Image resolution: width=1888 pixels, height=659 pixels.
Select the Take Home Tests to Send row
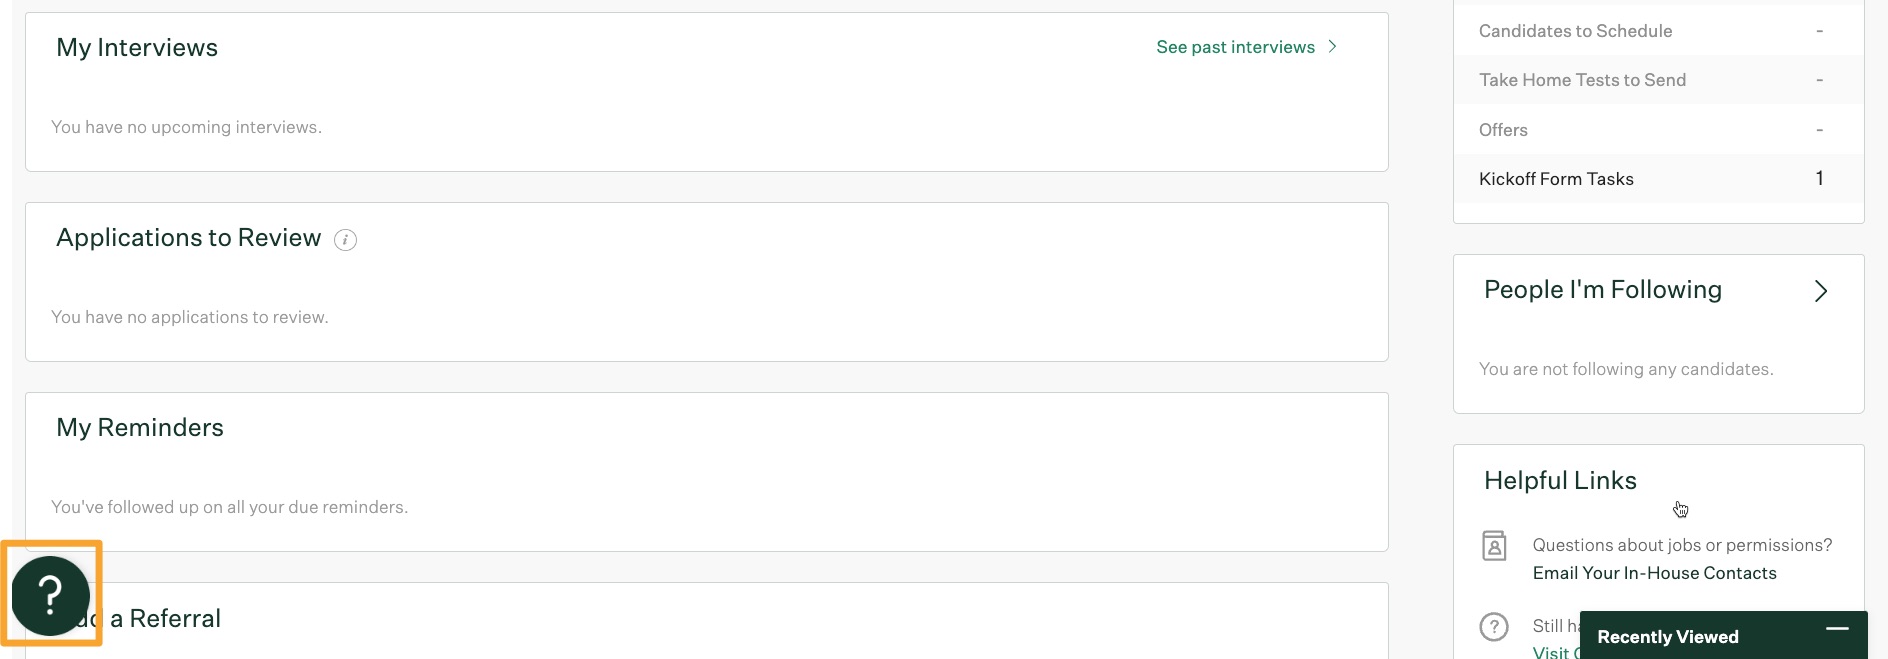coord(1658,80)
